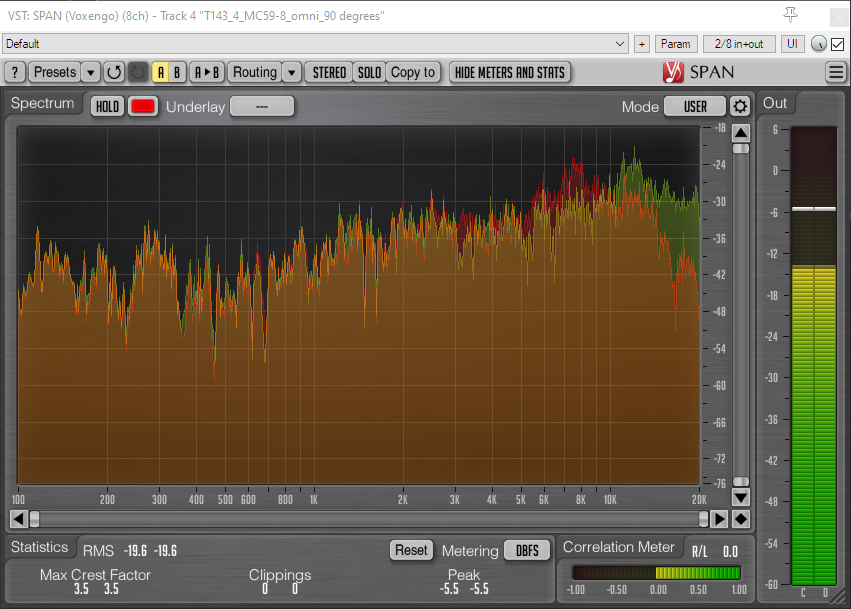
Task: Open the Mode USER selector
Action: coord(695,107)
